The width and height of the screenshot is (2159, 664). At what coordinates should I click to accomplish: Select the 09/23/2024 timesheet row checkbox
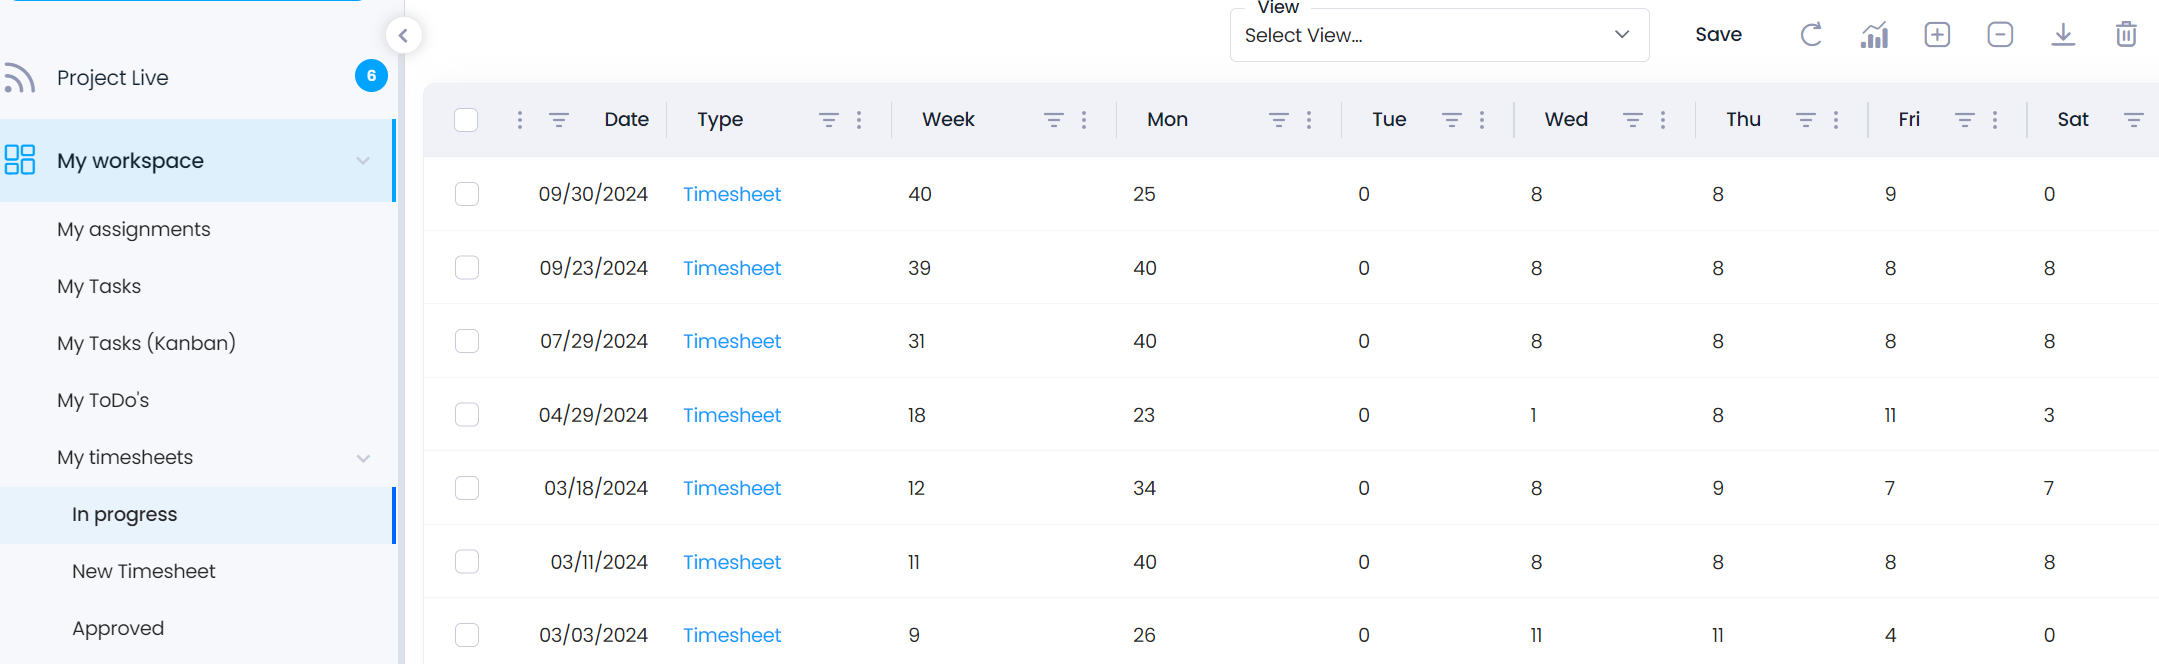(467, 268)
